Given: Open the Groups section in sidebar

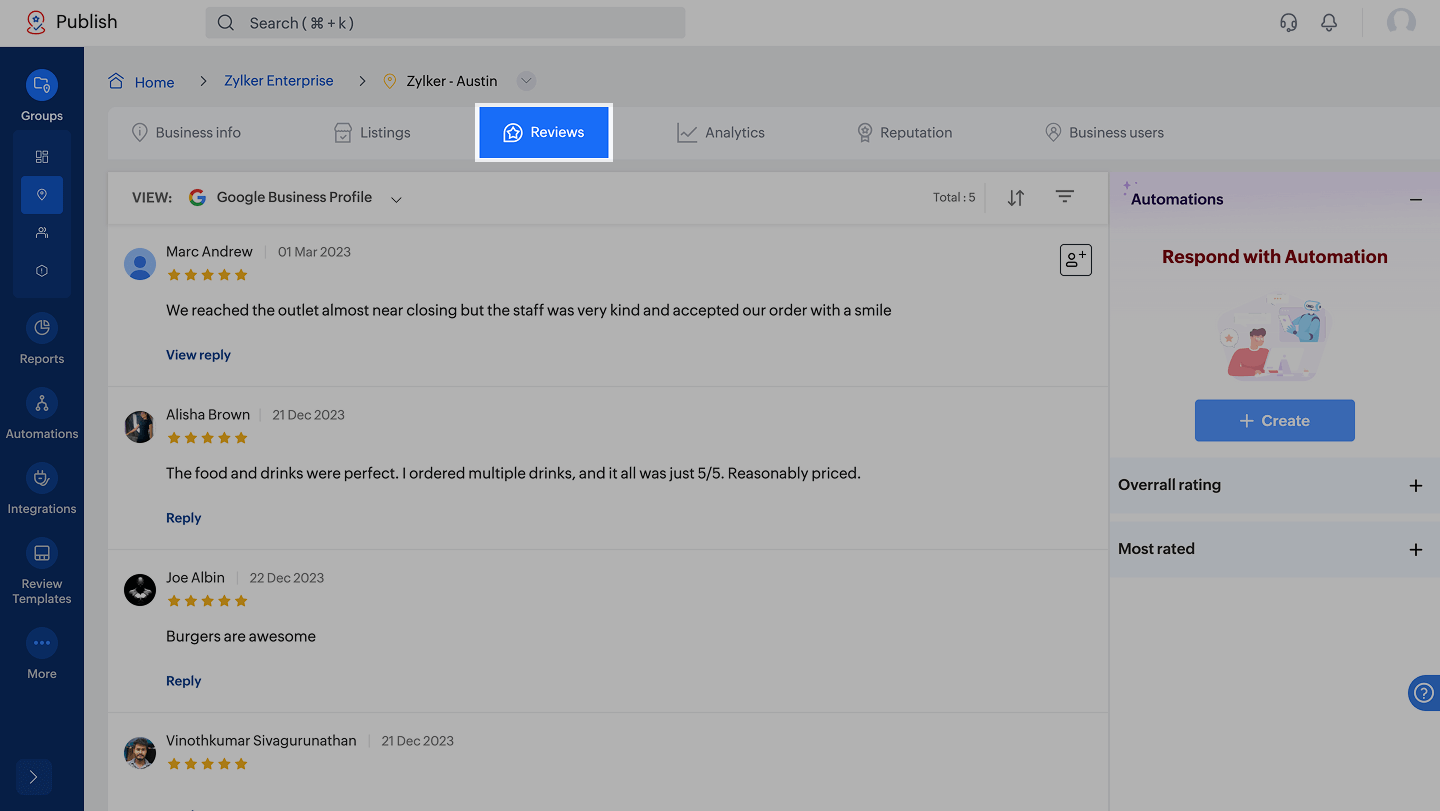Looking at the screenshot, I should pyautogui.click(x=42, y=95).
